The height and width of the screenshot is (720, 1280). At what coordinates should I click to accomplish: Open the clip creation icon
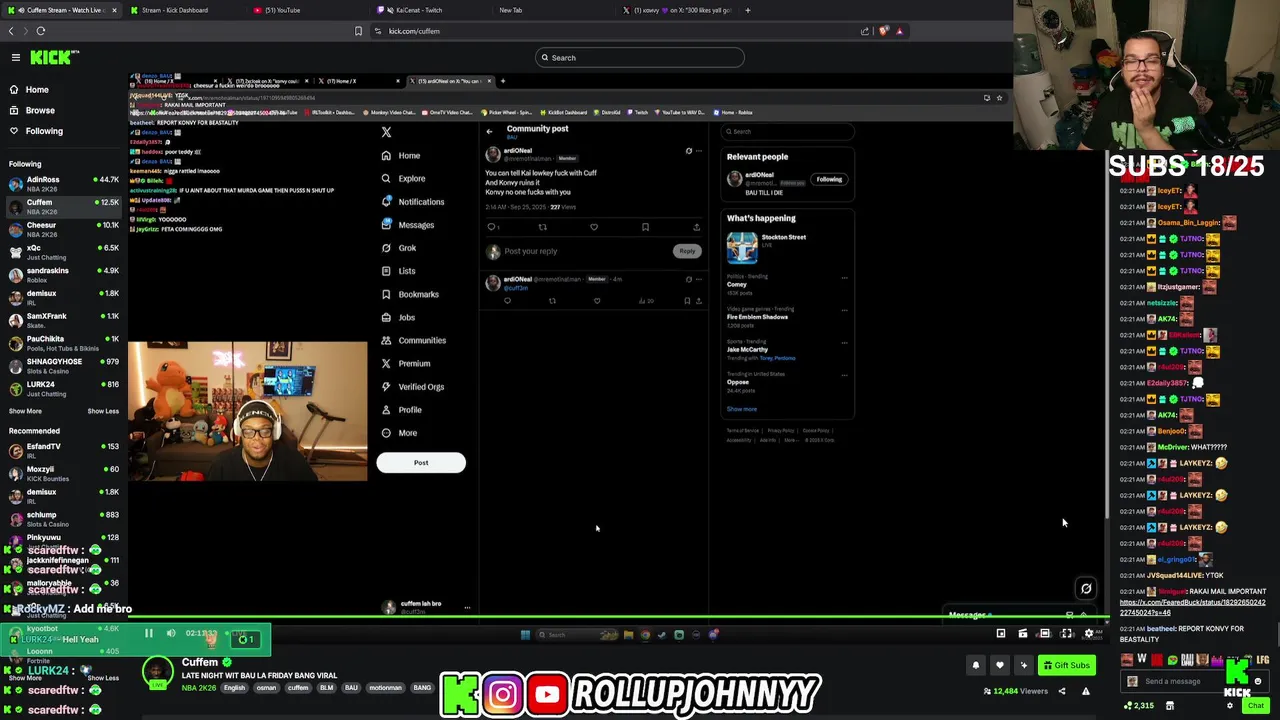[x=1023, y=633]
